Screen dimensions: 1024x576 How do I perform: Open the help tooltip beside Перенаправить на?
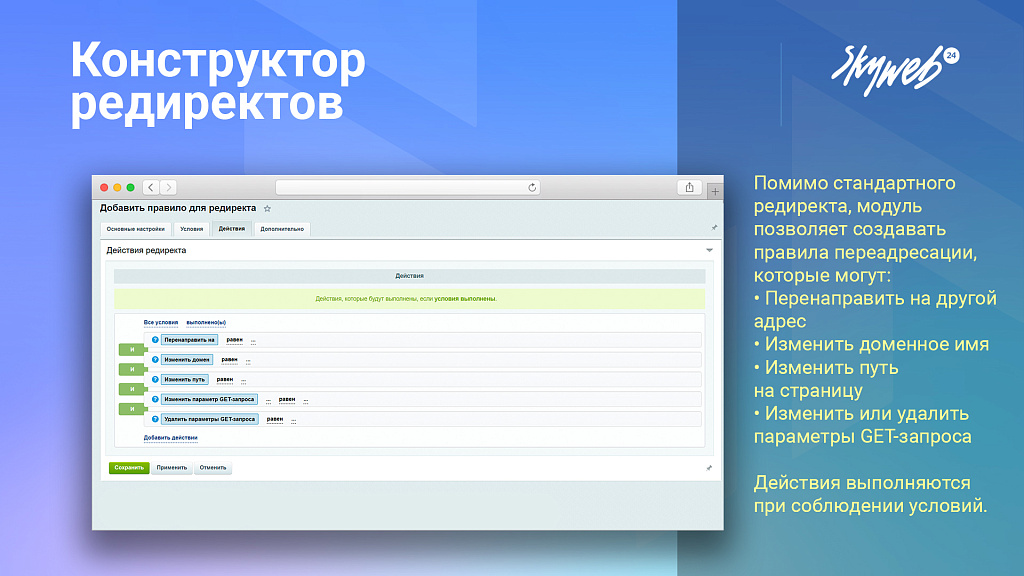(153, 340)
